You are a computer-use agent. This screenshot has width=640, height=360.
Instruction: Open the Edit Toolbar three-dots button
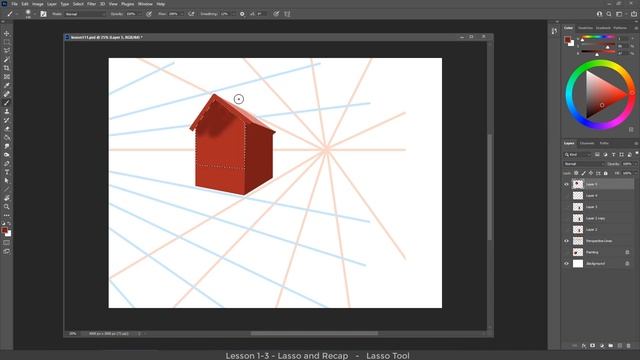click(x=7, y=215)
